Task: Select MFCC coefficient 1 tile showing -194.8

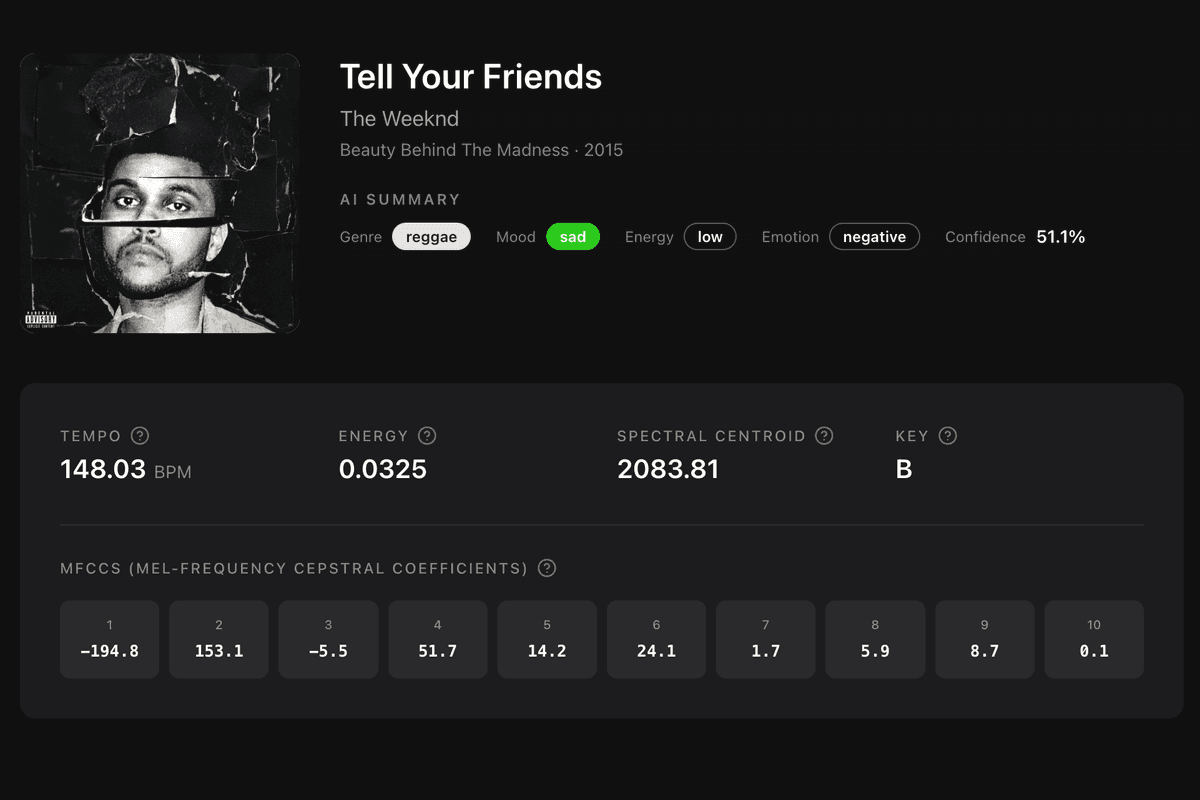Action: (109, 639)
